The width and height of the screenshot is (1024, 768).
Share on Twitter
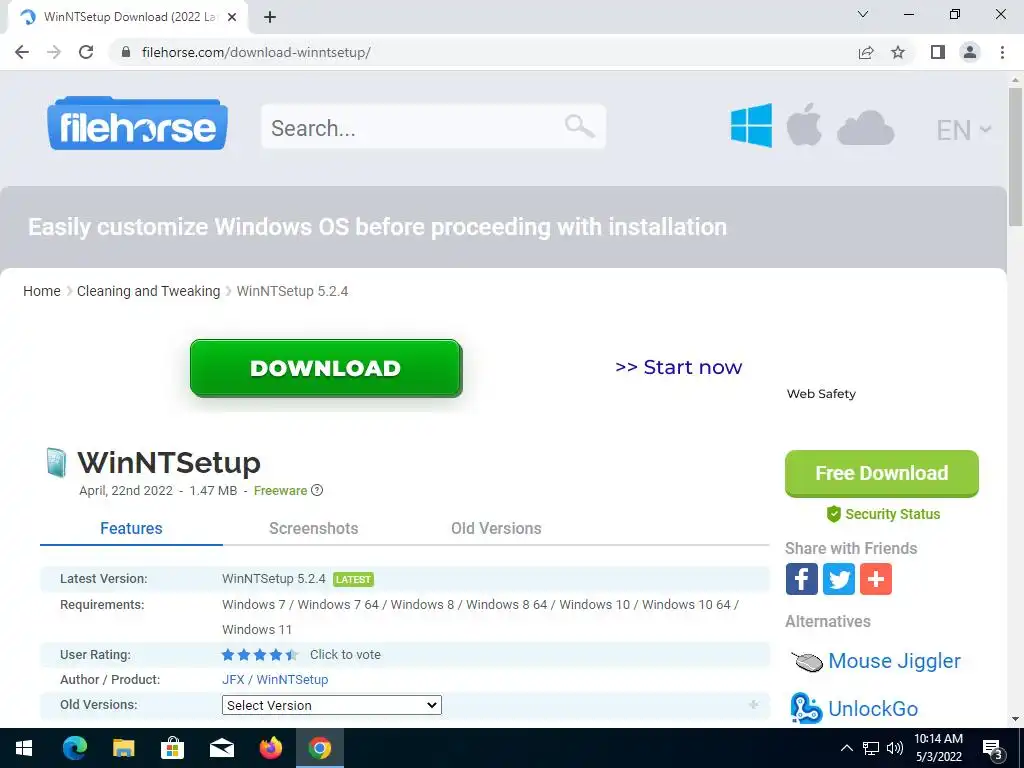point(839,579)
